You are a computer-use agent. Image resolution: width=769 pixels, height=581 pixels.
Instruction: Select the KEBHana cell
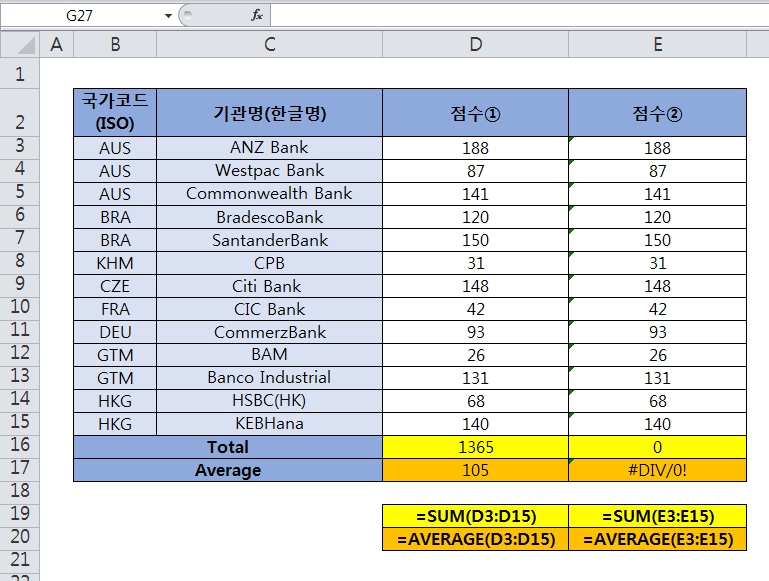pos(269,424)
